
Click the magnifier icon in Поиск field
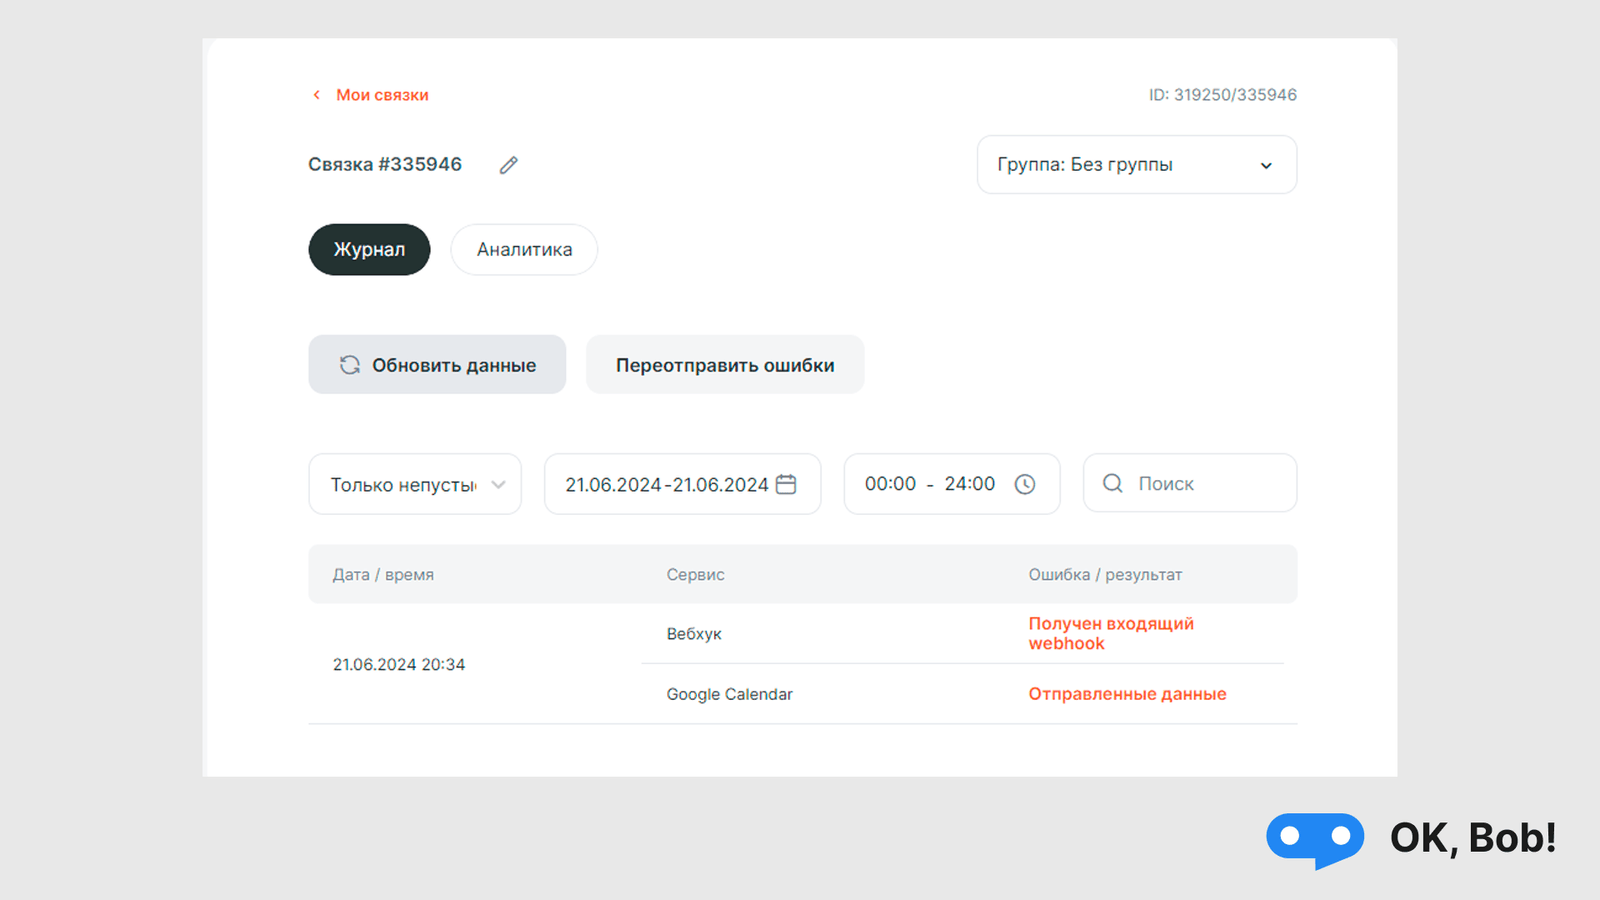pos(1113,483)
